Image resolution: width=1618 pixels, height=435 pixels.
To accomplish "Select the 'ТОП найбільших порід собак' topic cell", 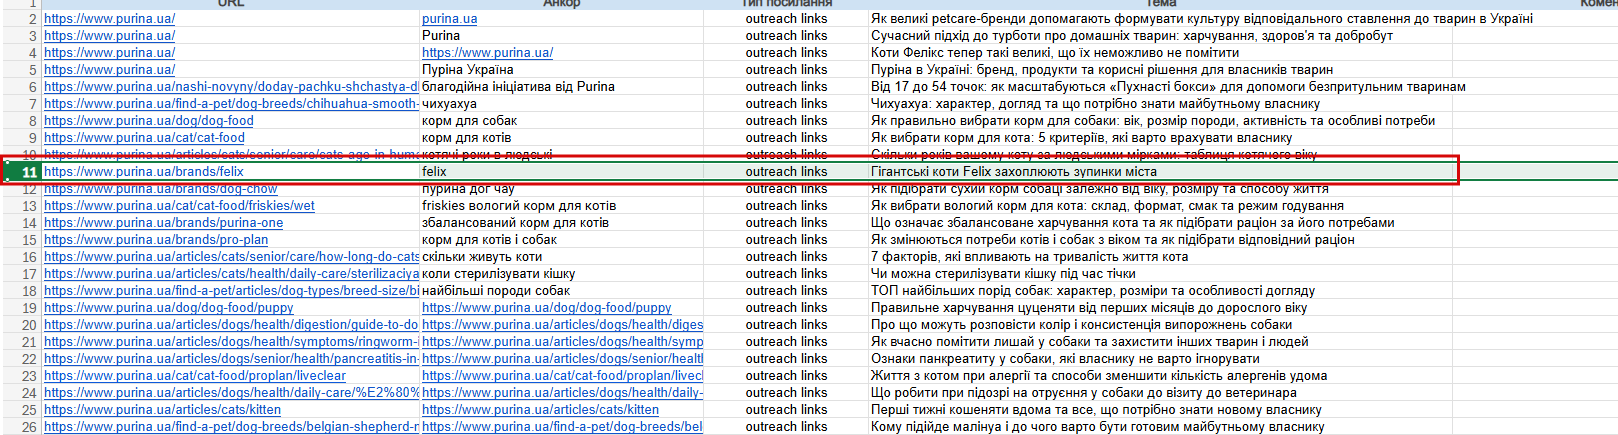I will click(x=1160, y=291).
